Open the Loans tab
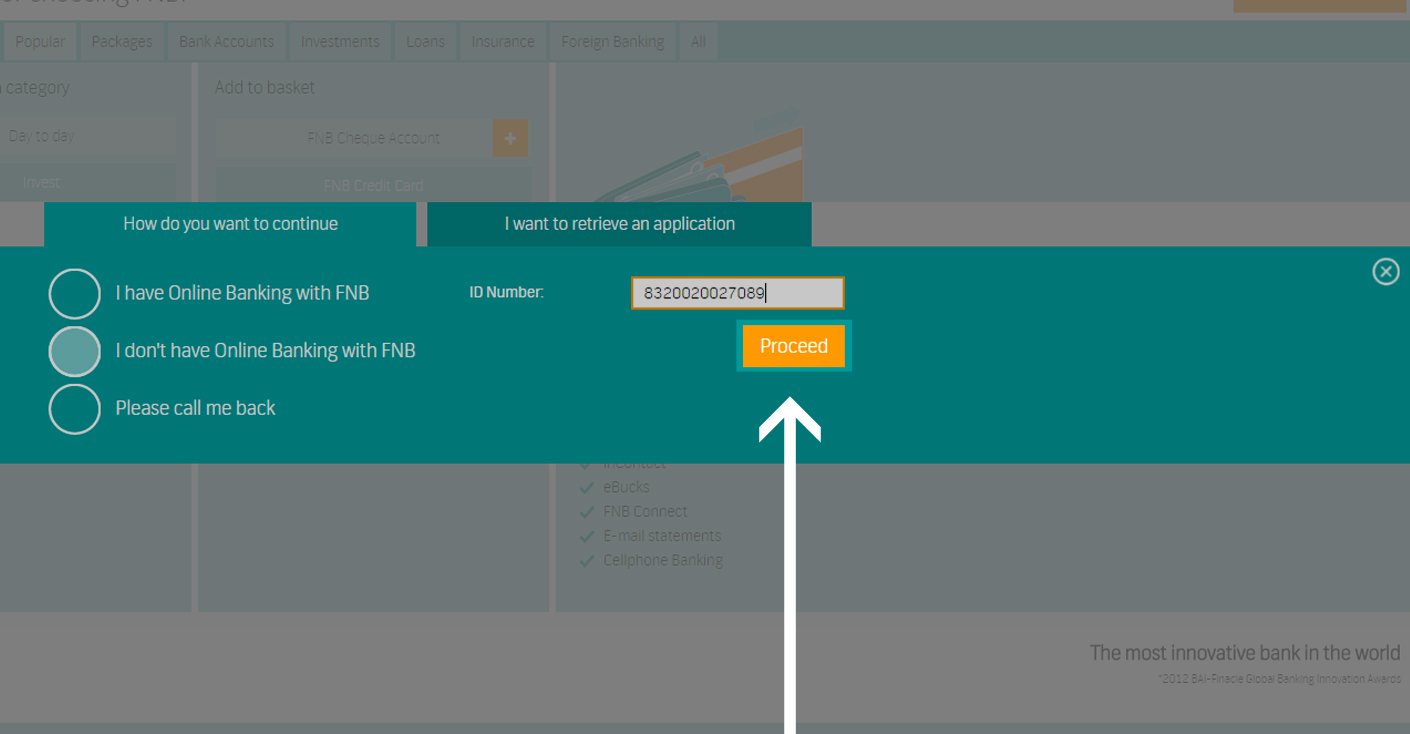This screenshot has height=734, width=1410. [x=425, y=42]
